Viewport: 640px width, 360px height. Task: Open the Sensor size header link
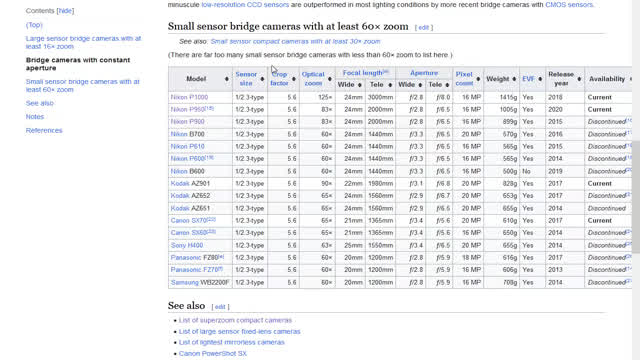[x=246, y=79]
